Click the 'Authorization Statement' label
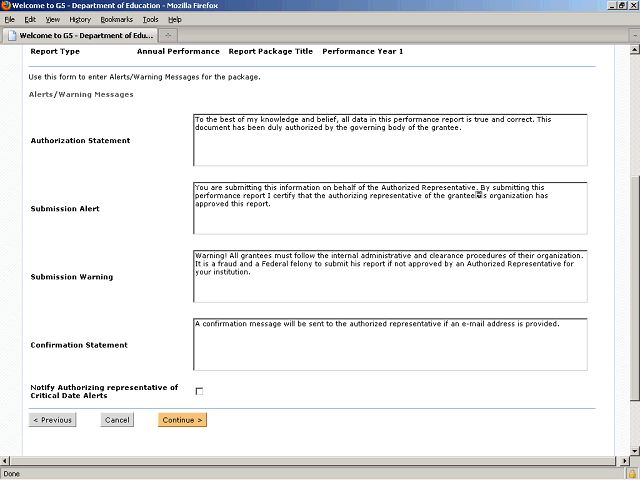The width and height of the screenshot is (640, 480). 80,140
